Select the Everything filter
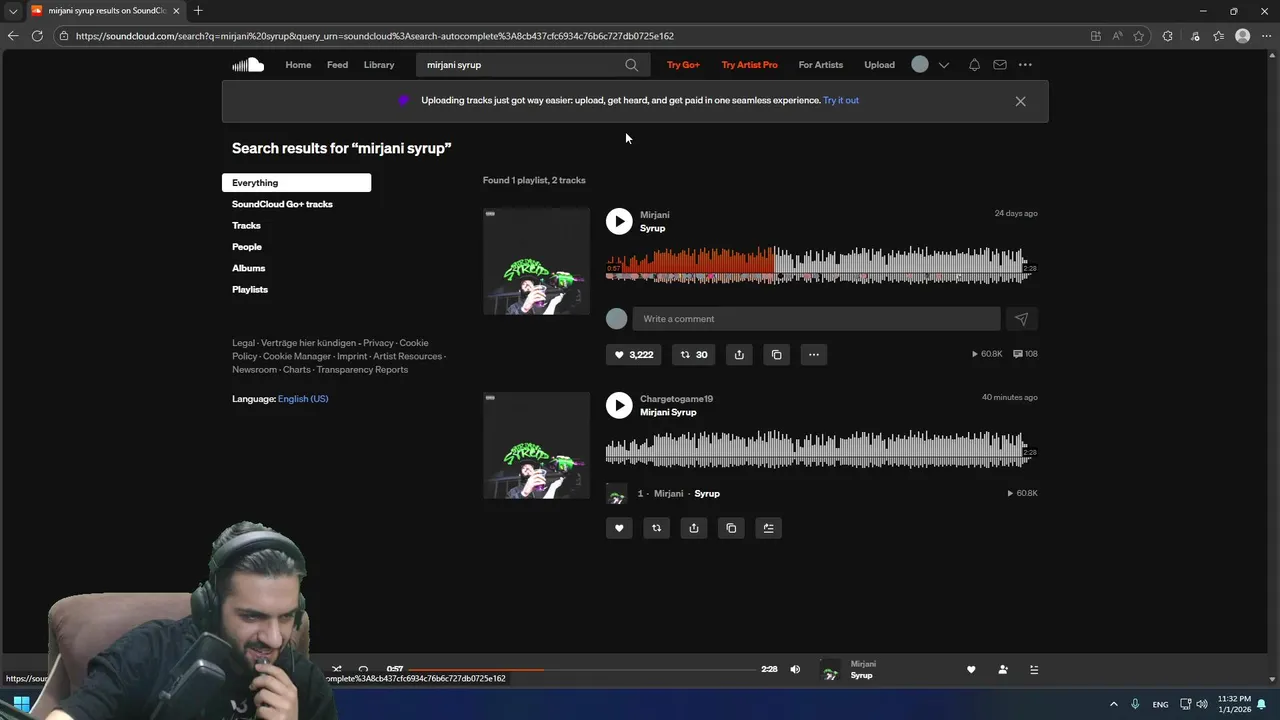 (x=296, y=183)
